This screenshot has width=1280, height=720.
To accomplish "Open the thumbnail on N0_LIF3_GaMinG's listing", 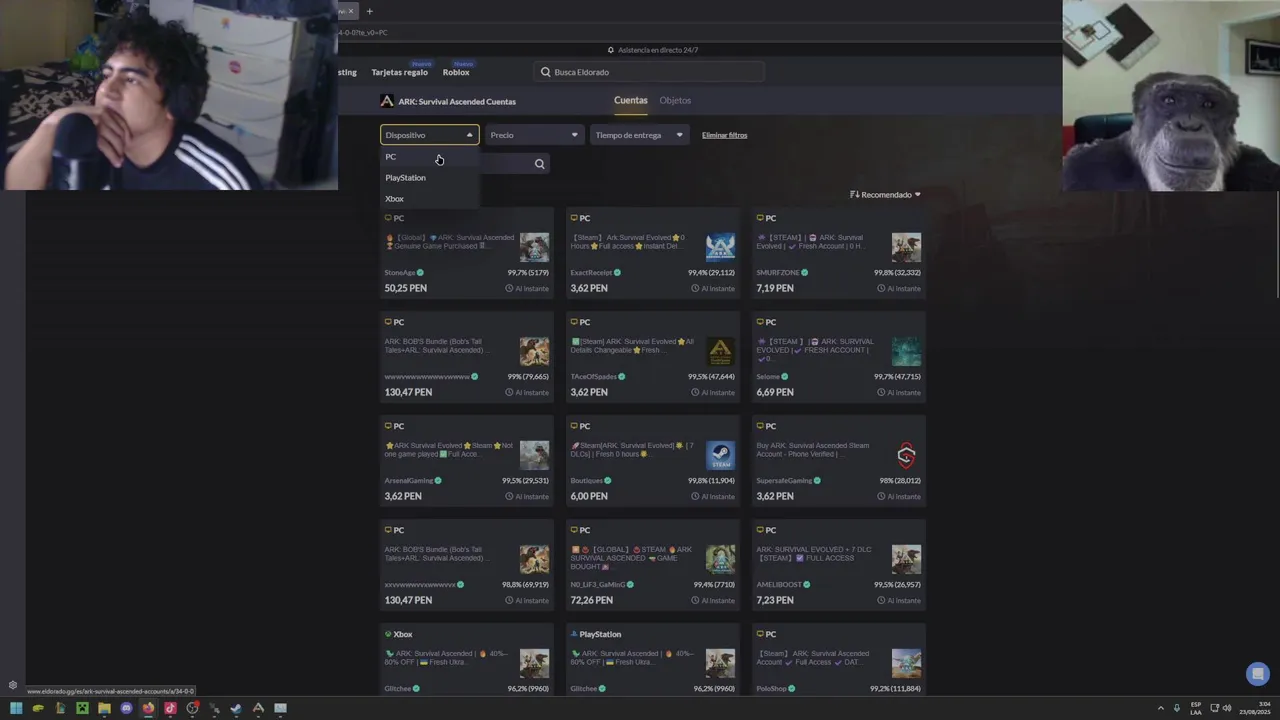I will click(720, 559).
